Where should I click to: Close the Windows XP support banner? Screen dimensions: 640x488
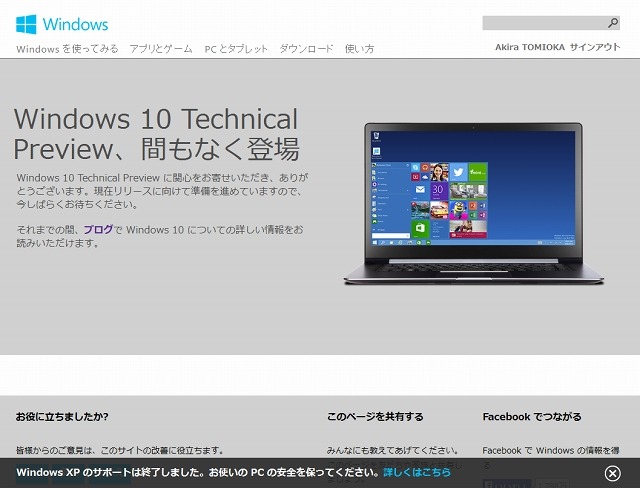[612, 473]
